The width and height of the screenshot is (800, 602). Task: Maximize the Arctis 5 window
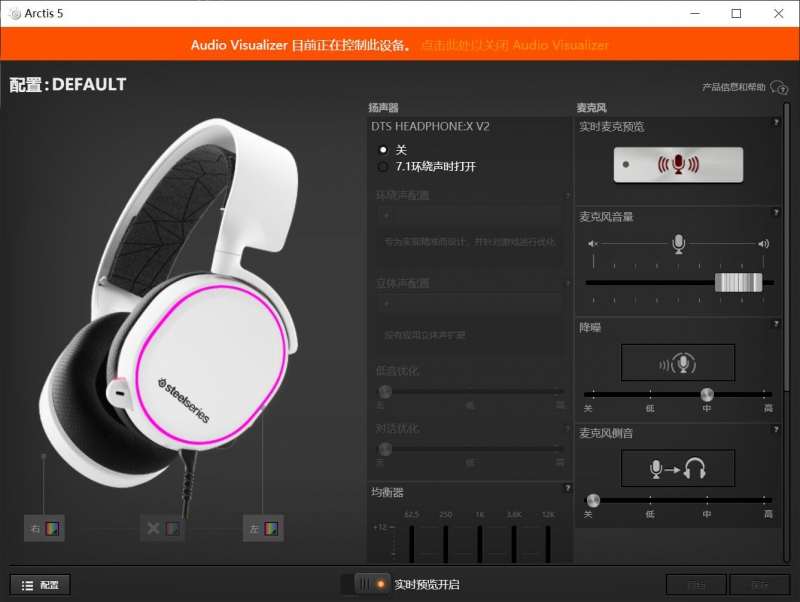736,14
